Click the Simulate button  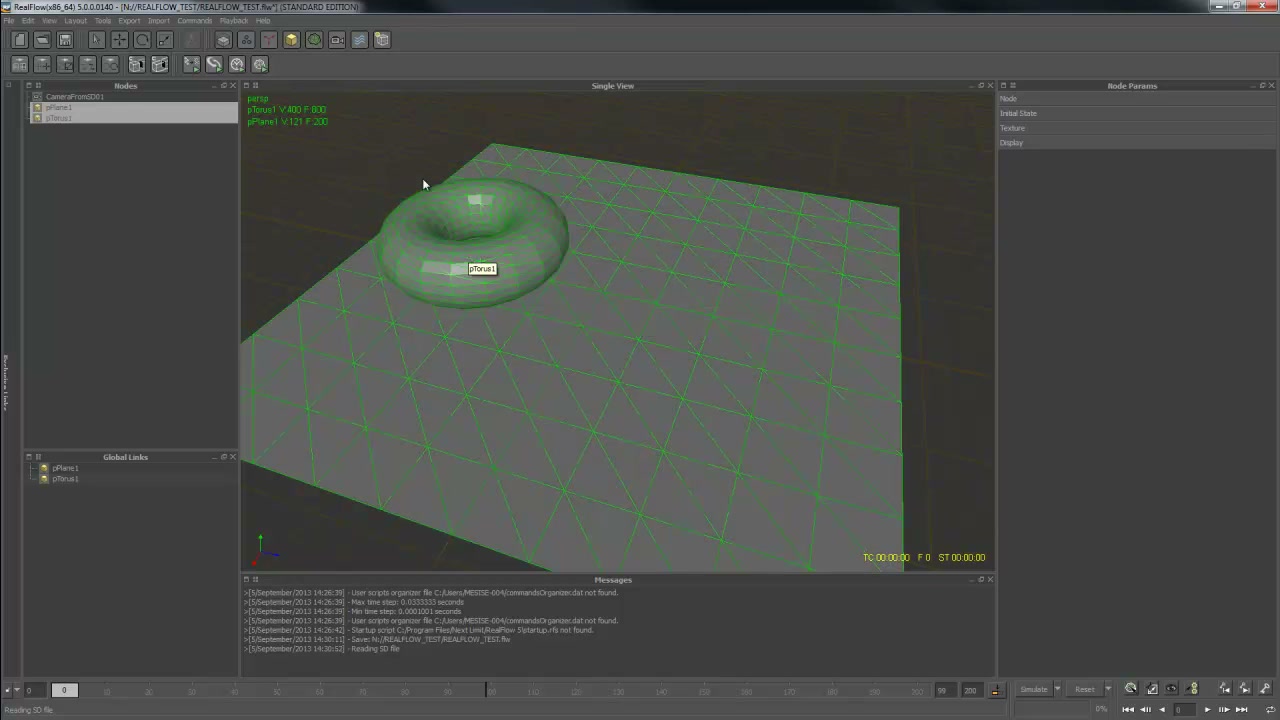coord(1034,689)
